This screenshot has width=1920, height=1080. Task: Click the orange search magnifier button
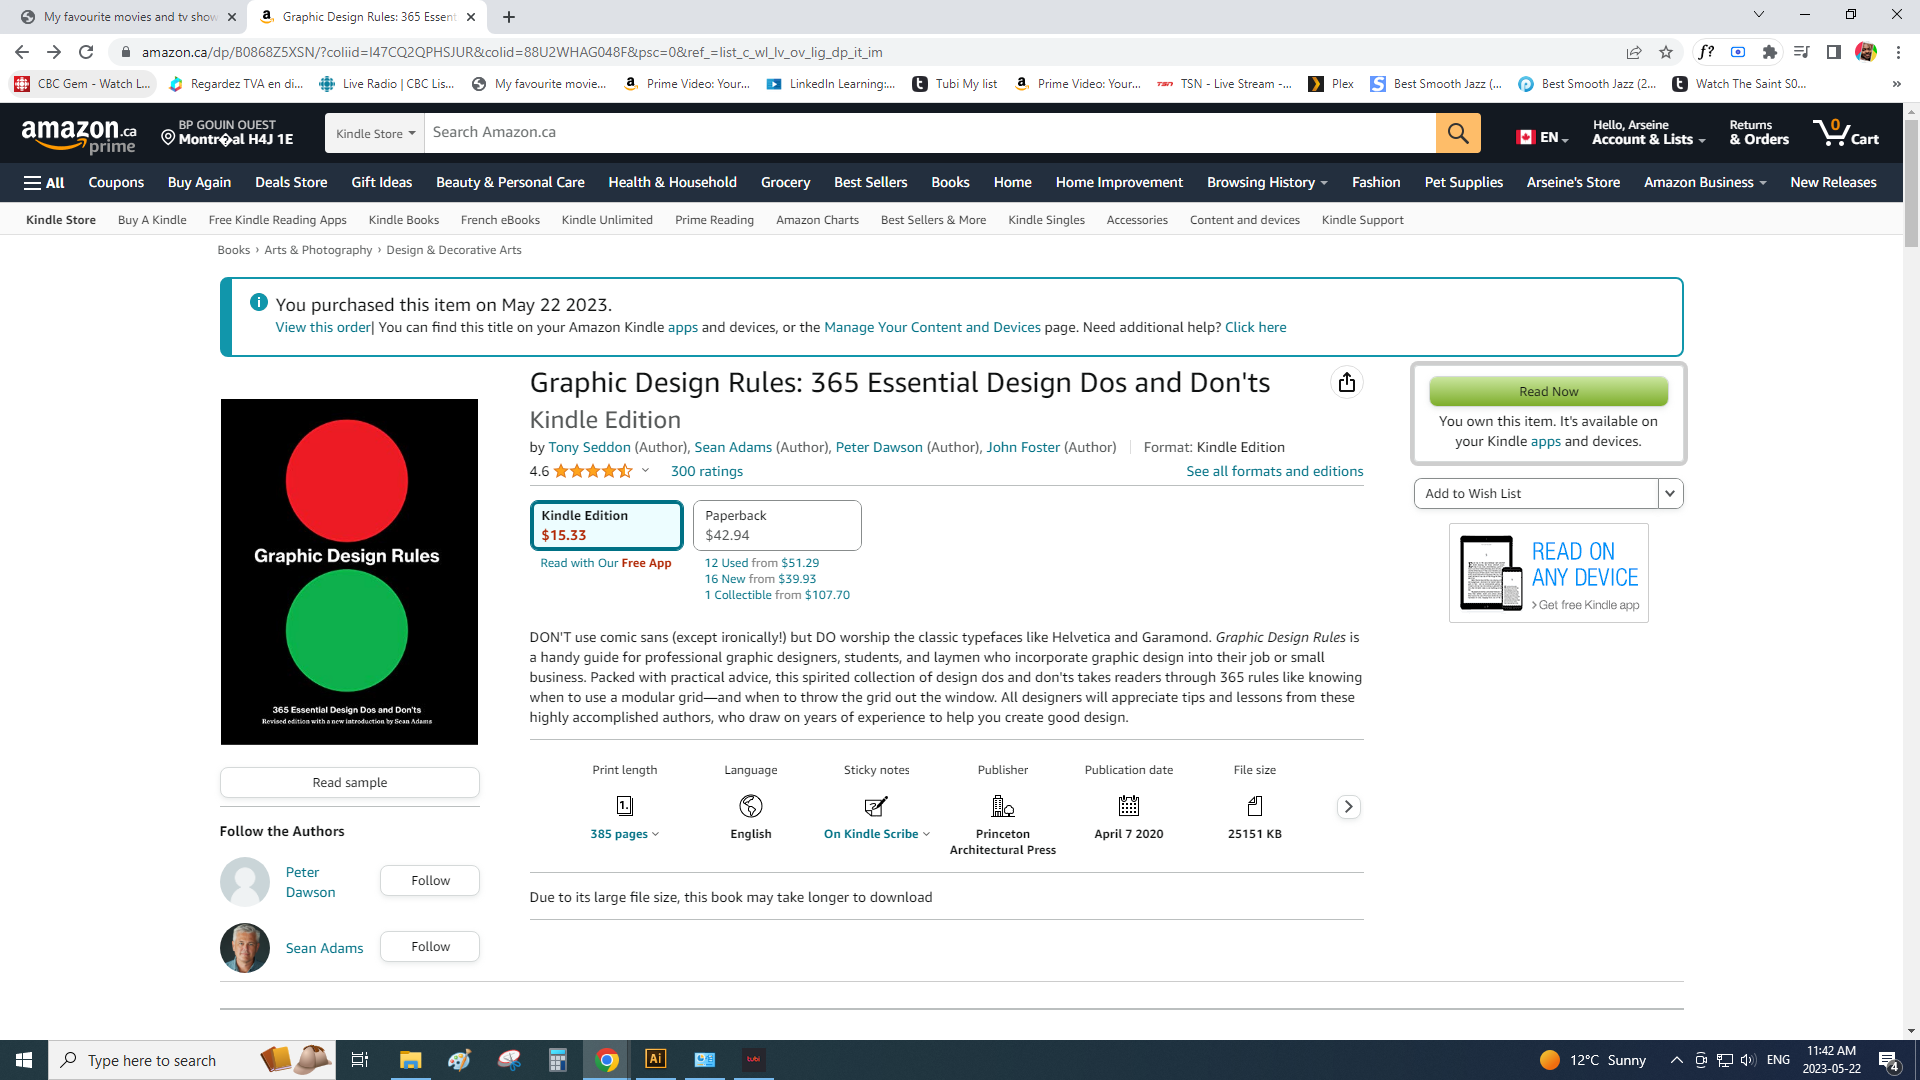pos(1457,133)
